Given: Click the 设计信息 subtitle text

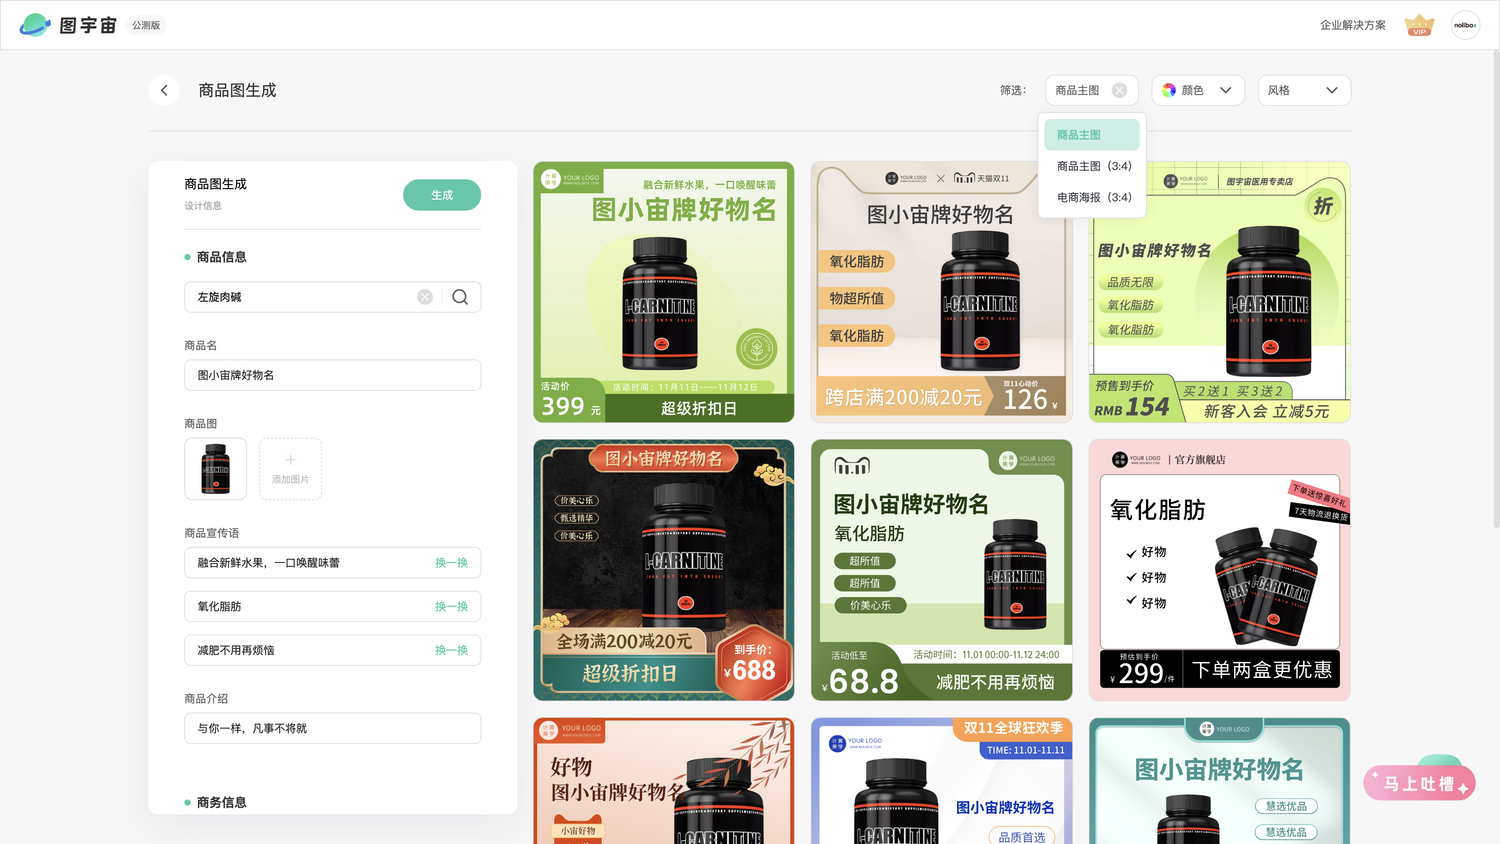Looking at the screenshot, I should coord(203,206).
